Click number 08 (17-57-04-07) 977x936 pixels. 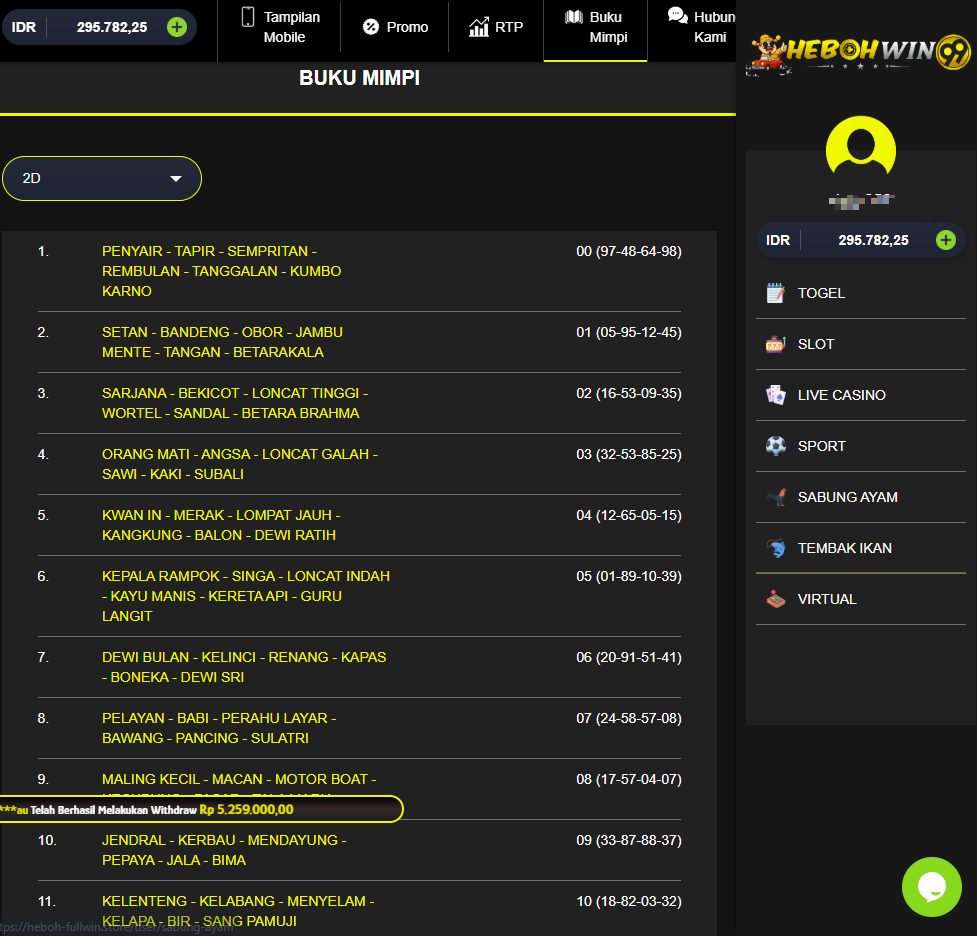click(x=629, y=780)
